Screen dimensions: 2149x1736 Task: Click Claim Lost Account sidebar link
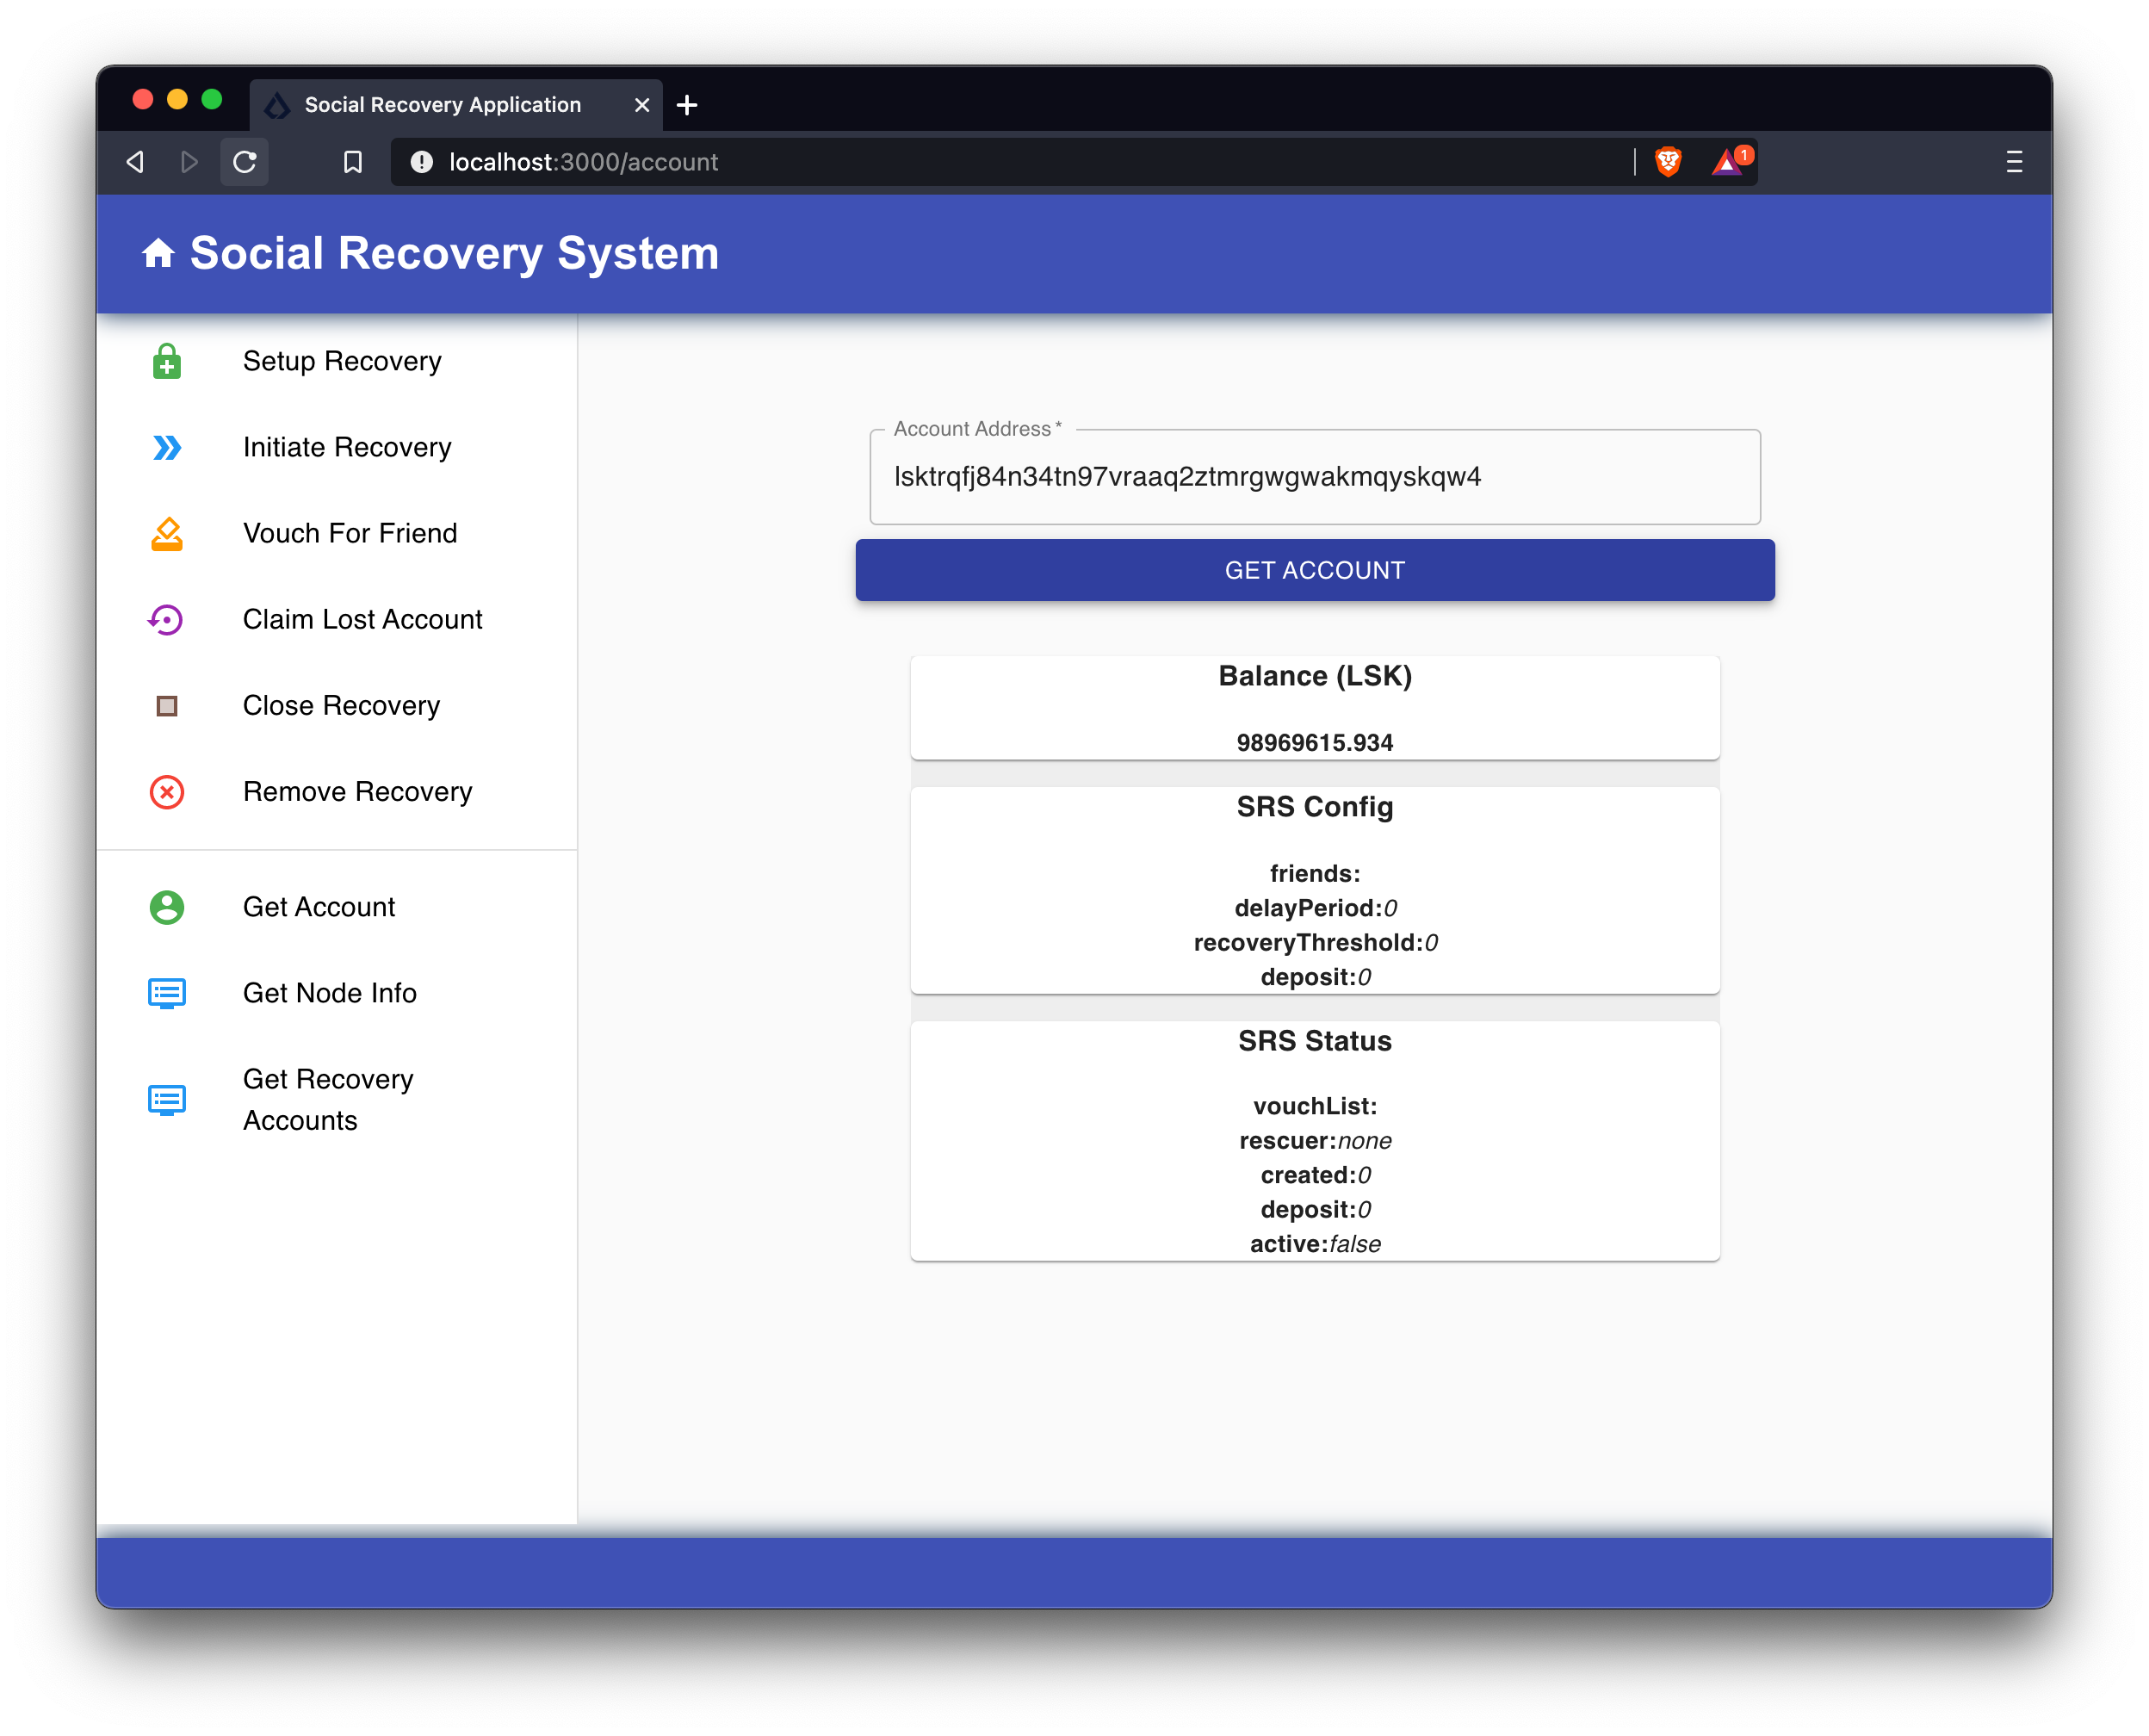click(x=363, y=618)
